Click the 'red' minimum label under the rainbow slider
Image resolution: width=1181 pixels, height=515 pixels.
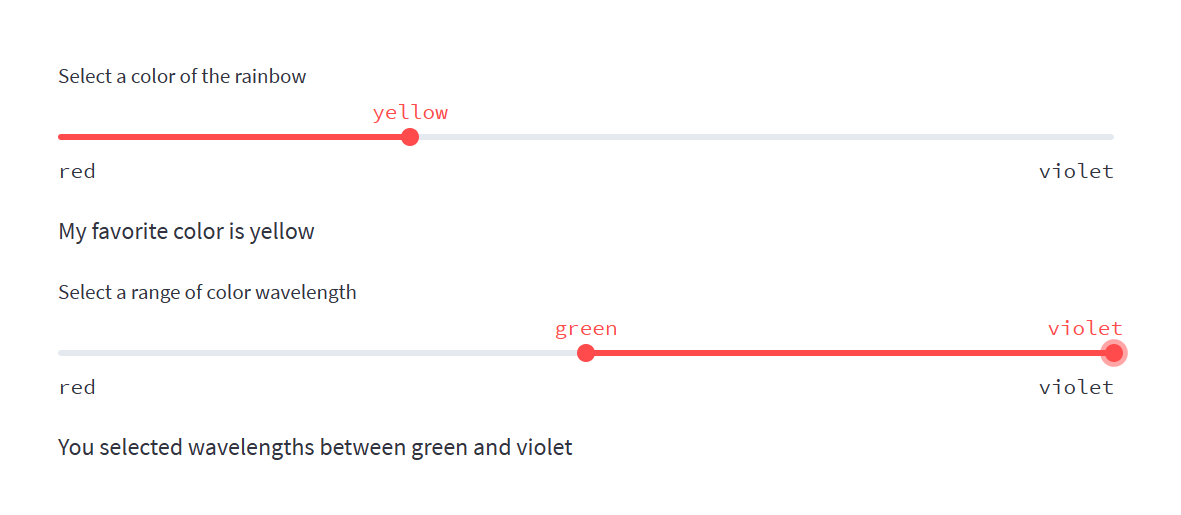77,171
